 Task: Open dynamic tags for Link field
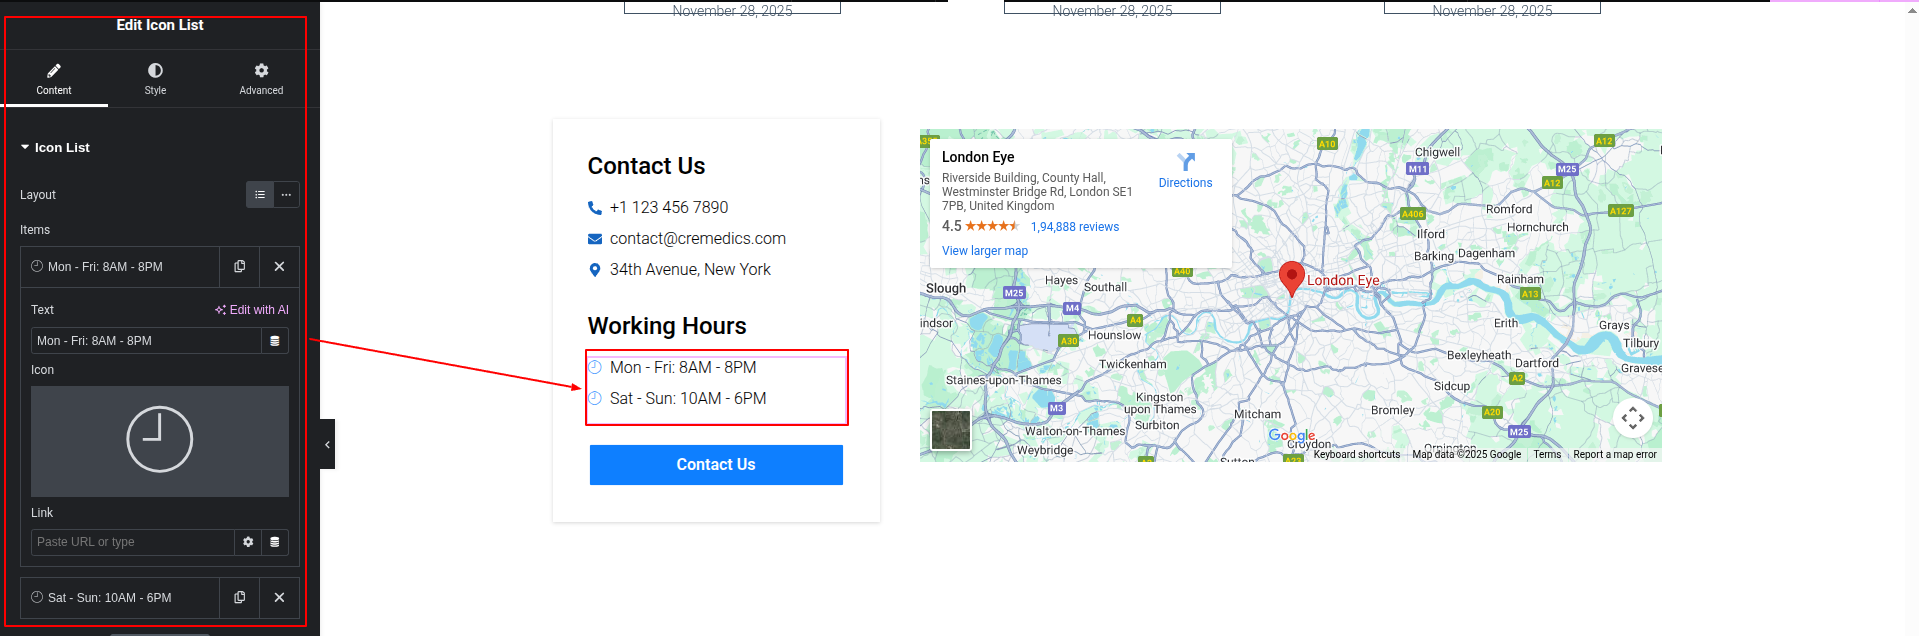click(x=275, y=542)
